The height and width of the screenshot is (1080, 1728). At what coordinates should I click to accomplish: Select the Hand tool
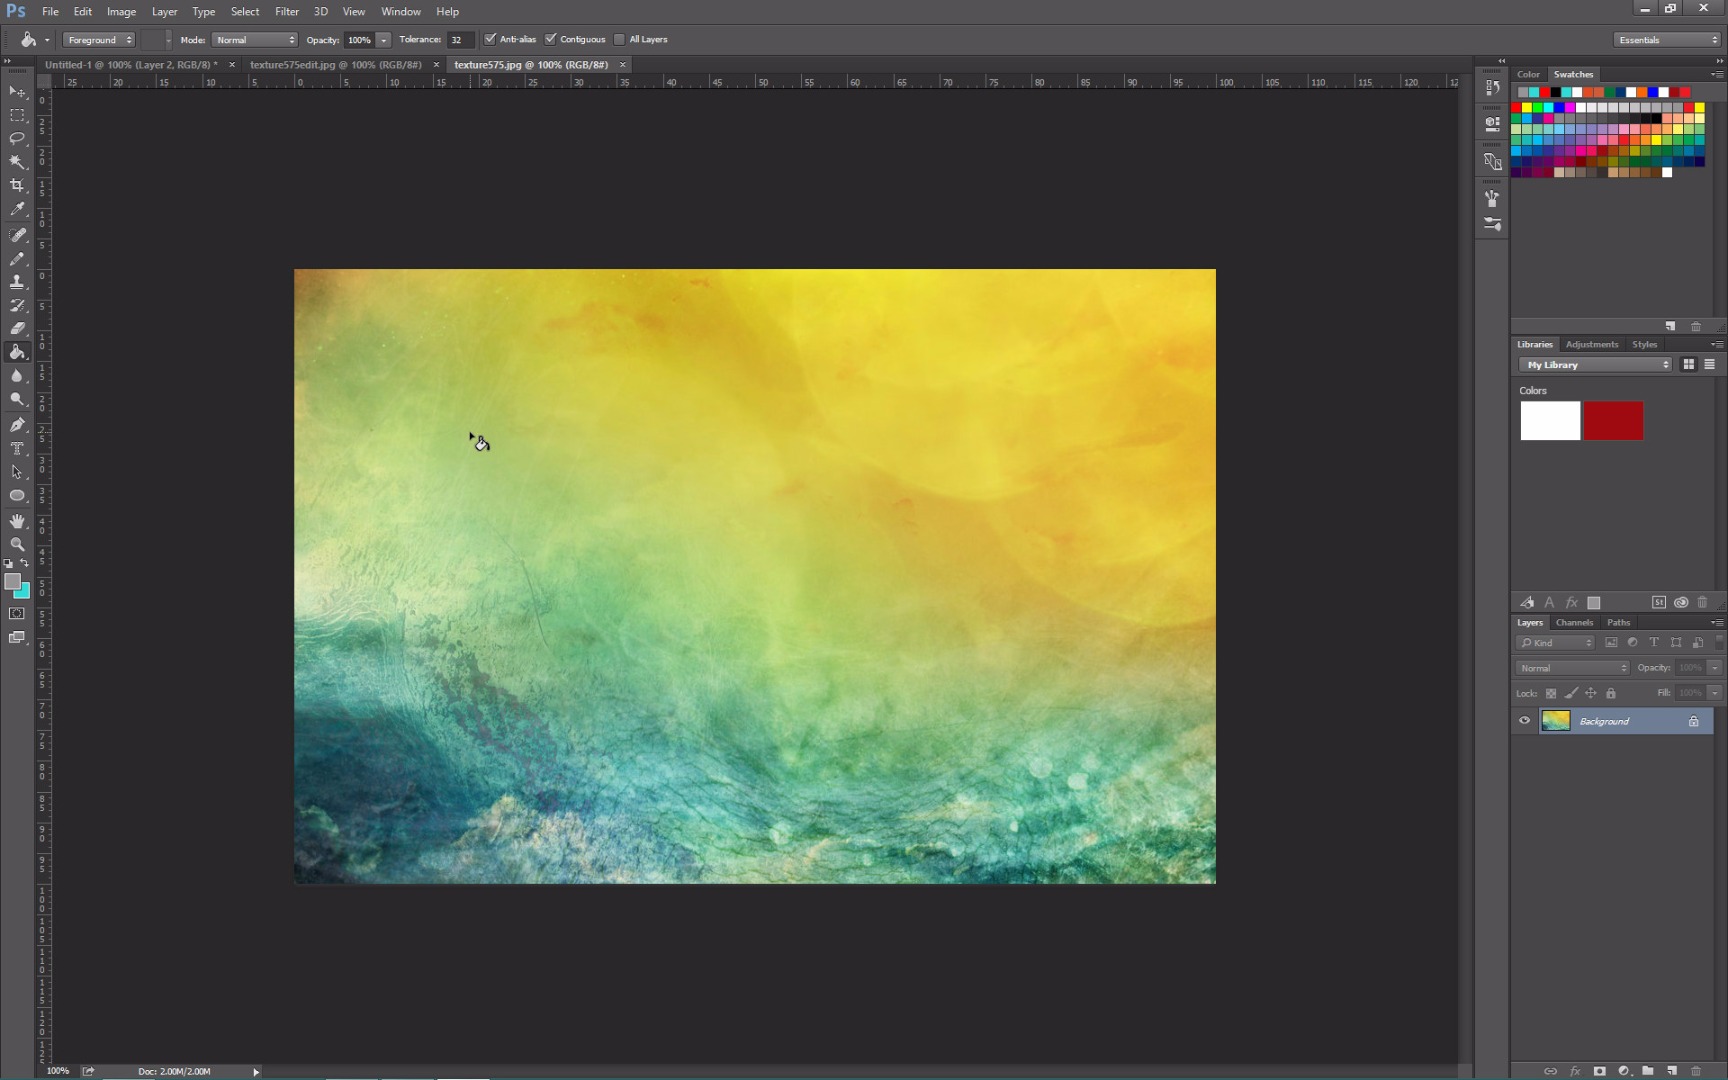coord(17,521)
